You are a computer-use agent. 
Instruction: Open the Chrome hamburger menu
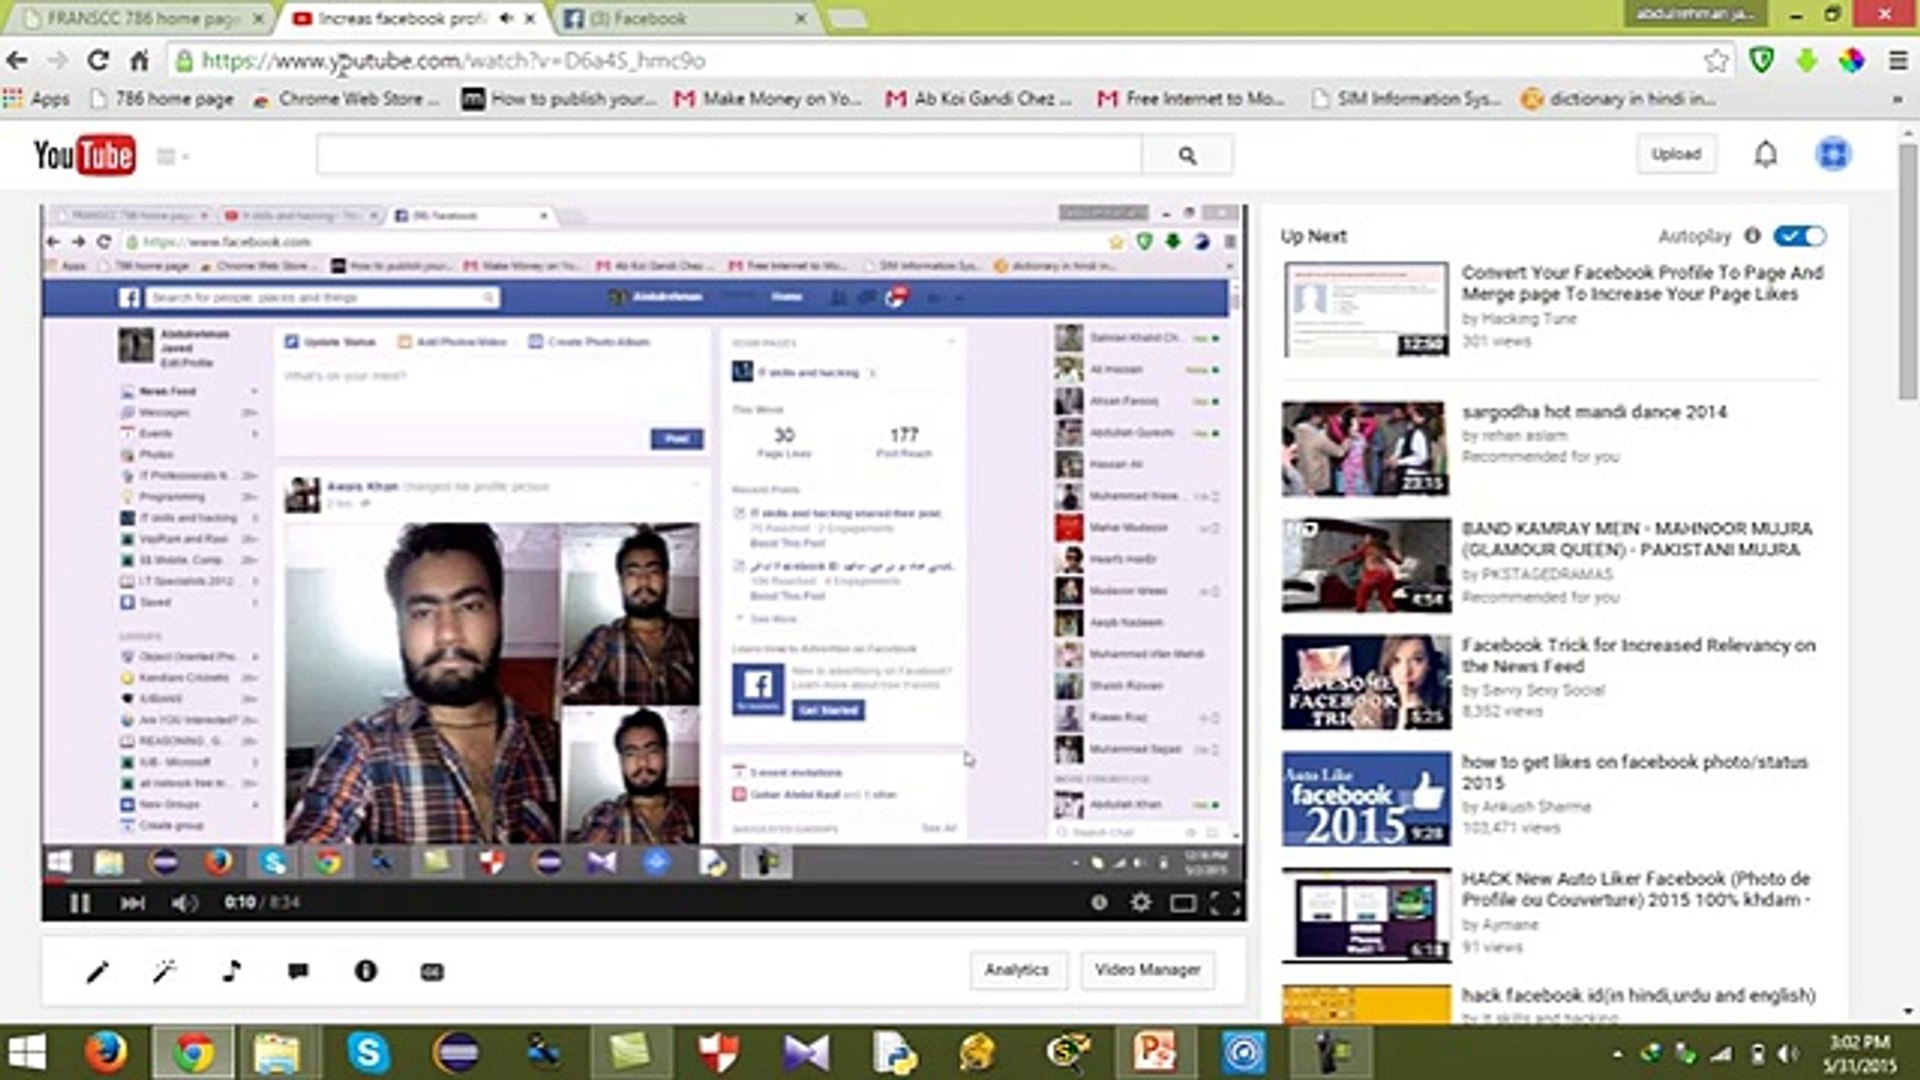coord(1898,61)
